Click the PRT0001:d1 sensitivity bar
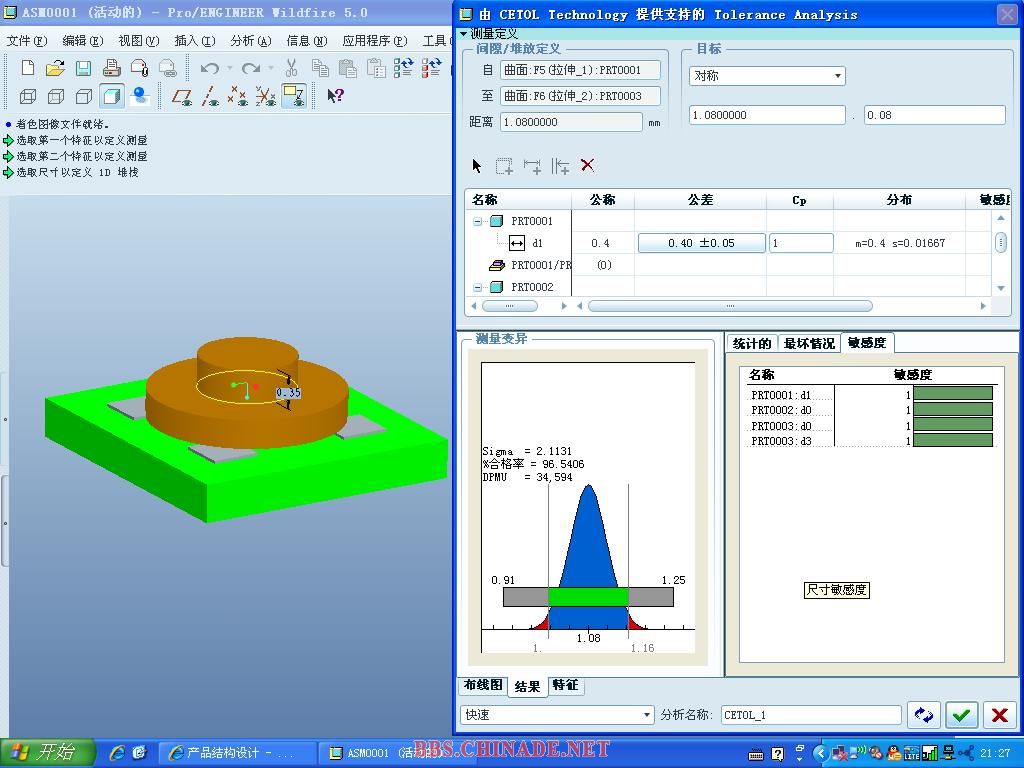The image size is (1024, 768). [953, 393]
